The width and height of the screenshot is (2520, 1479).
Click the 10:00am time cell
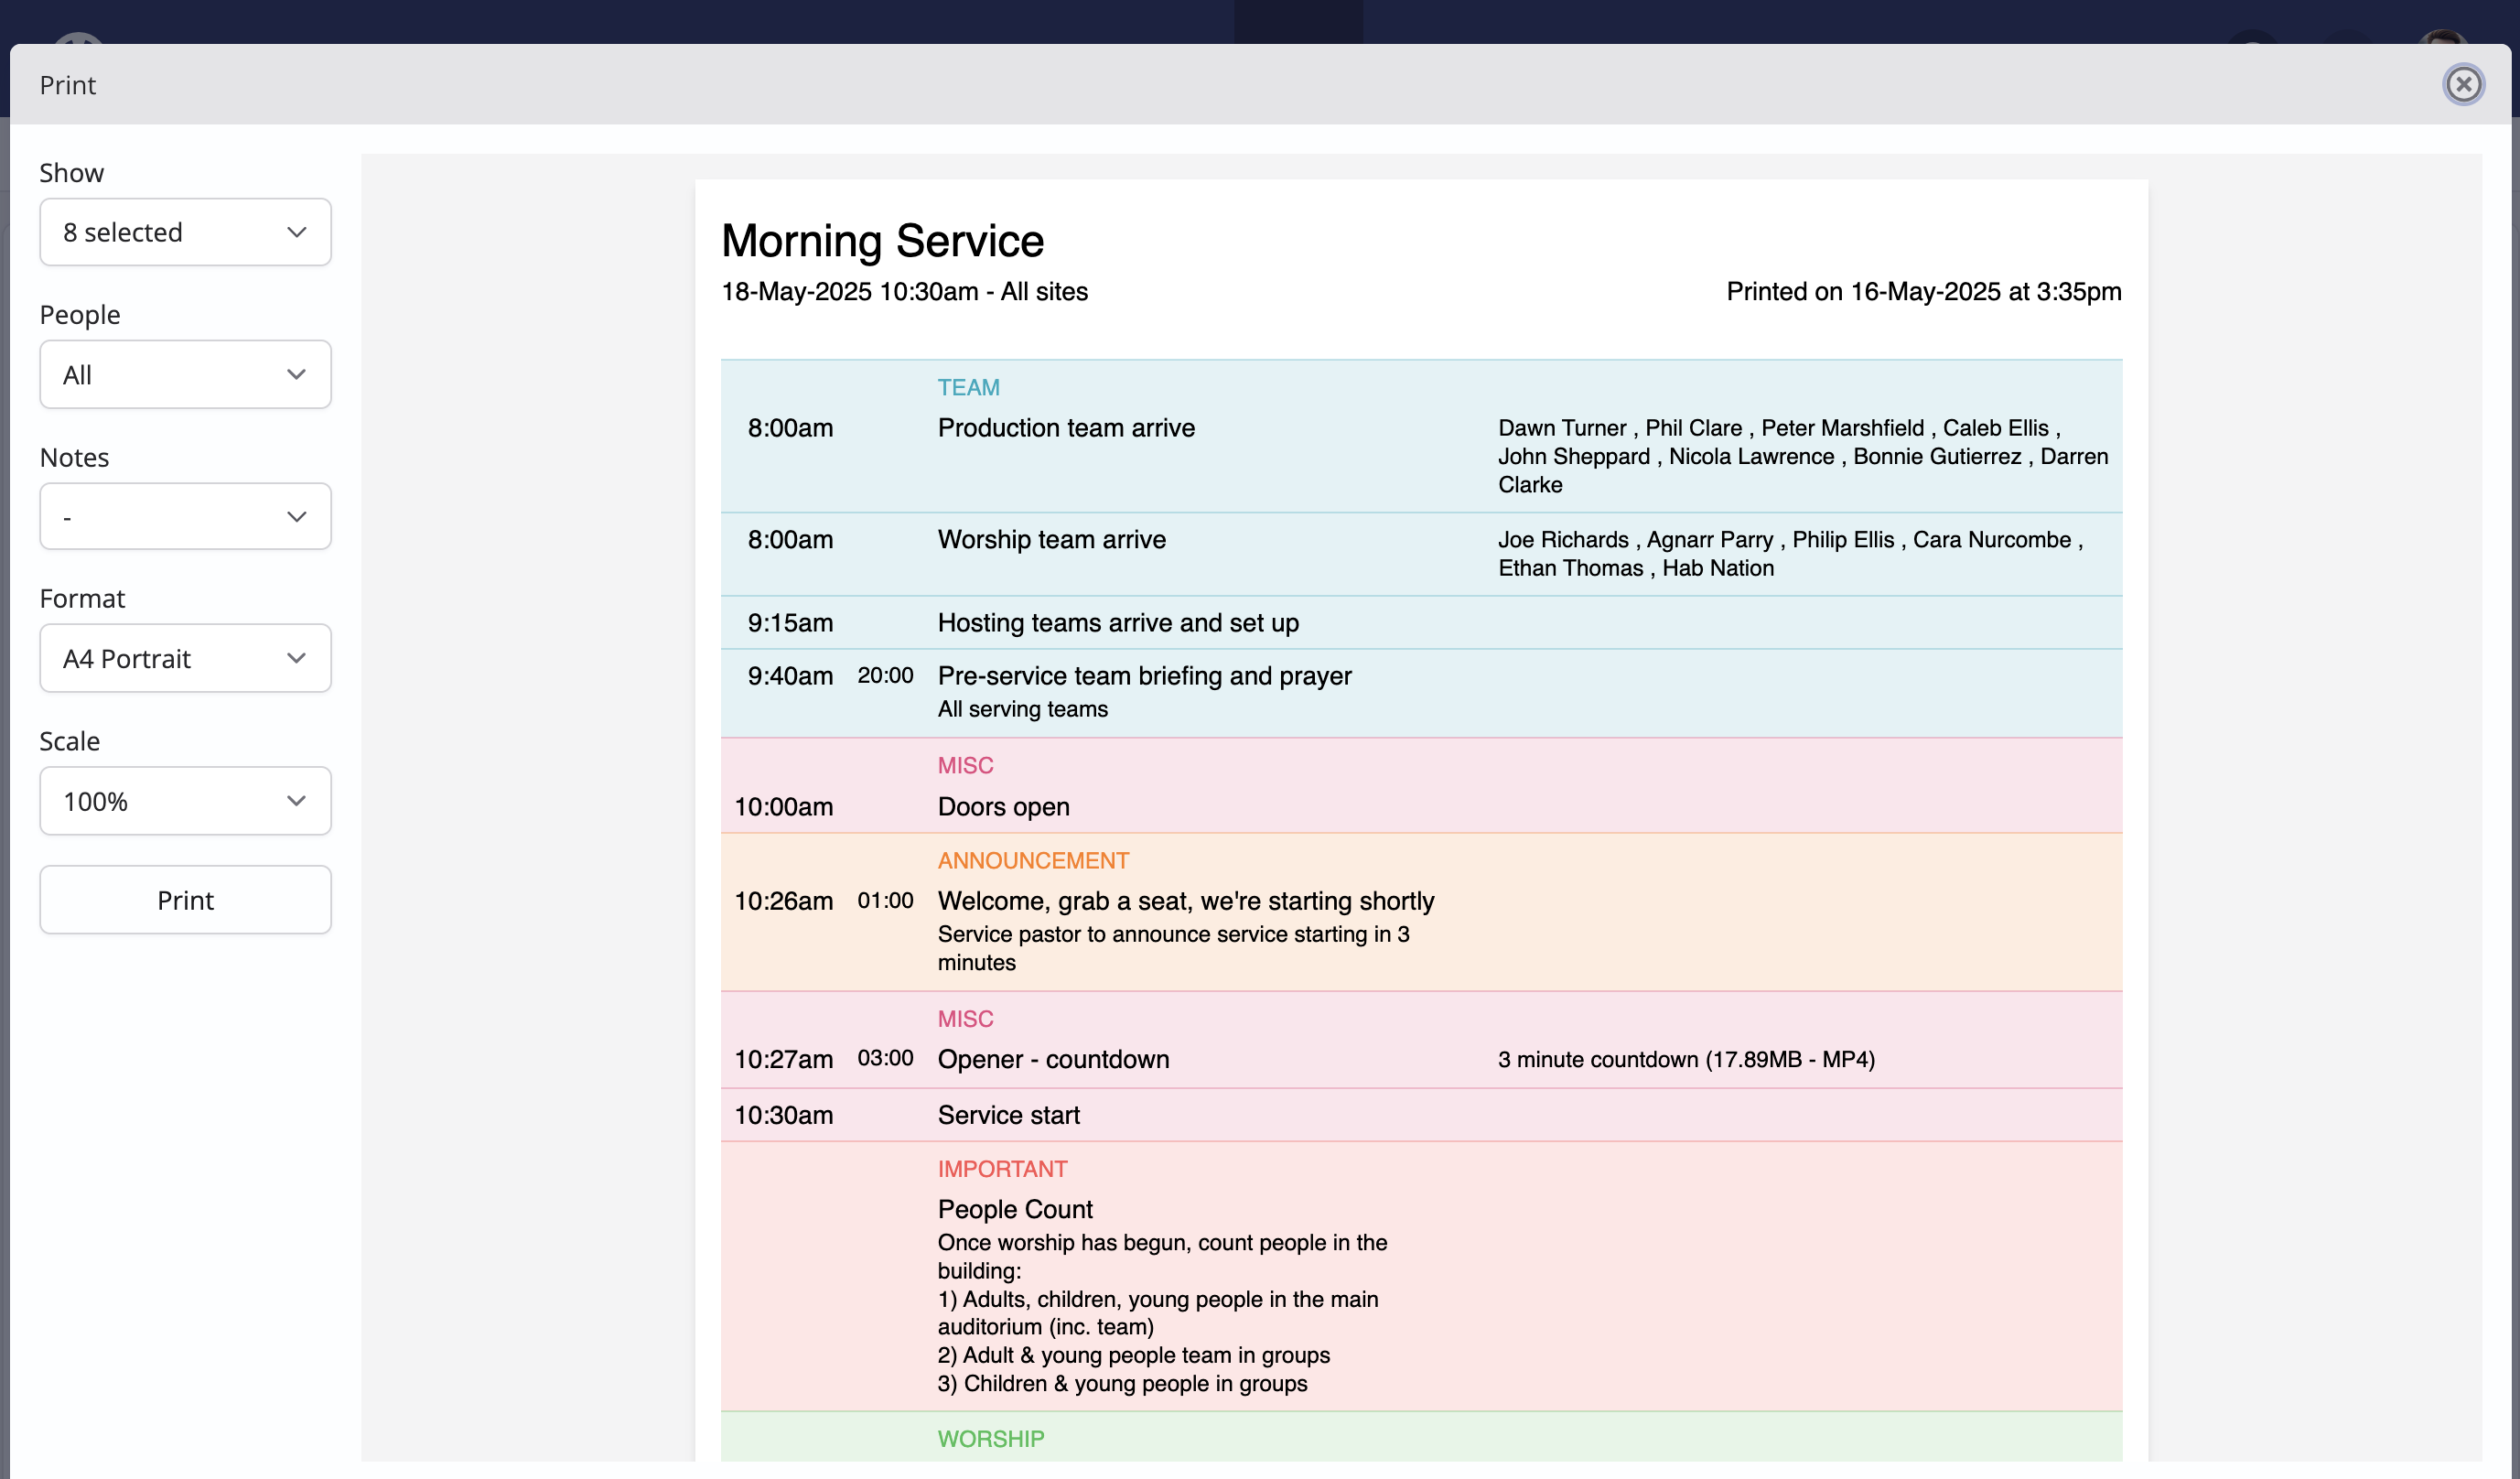click(x=783, y=807)
